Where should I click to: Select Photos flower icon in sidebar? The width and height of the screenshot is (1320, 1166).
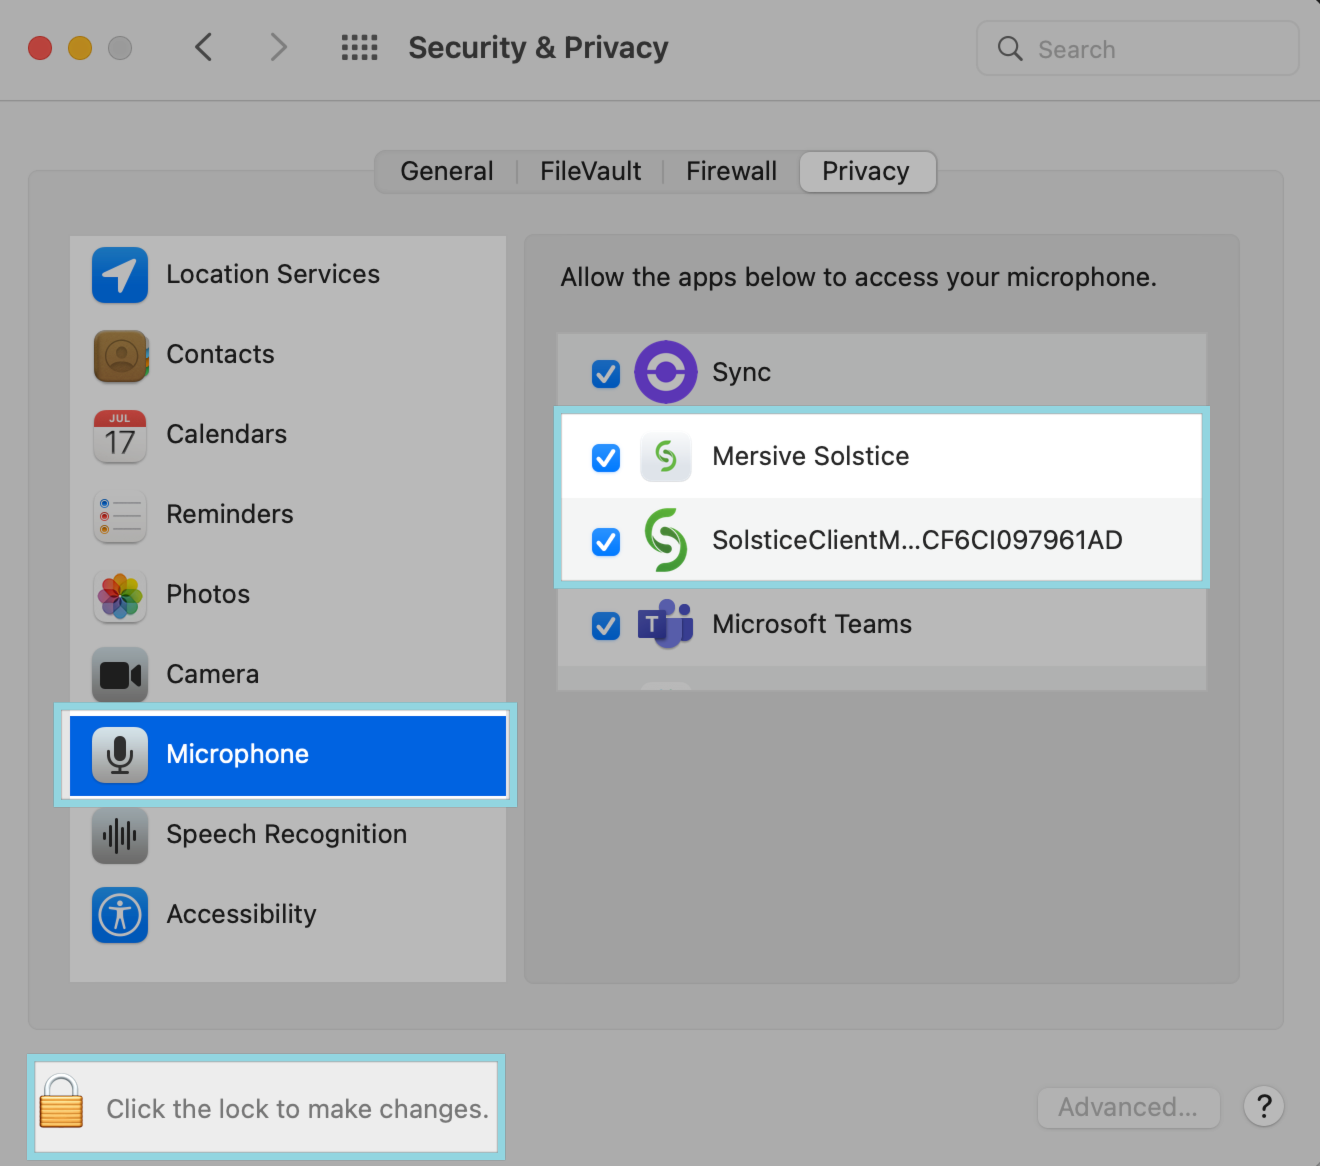tap(120, 596)
